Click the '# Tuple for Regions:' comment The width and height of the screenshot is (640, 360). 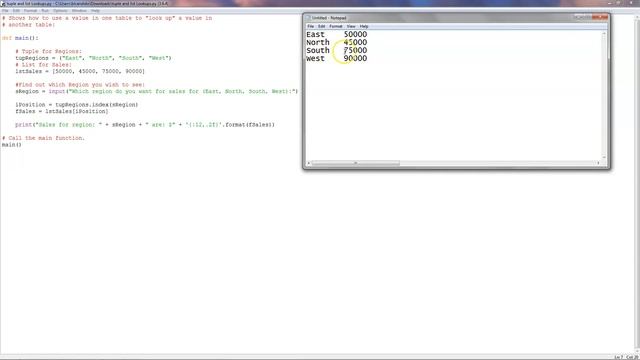click(x=49, y=51)
